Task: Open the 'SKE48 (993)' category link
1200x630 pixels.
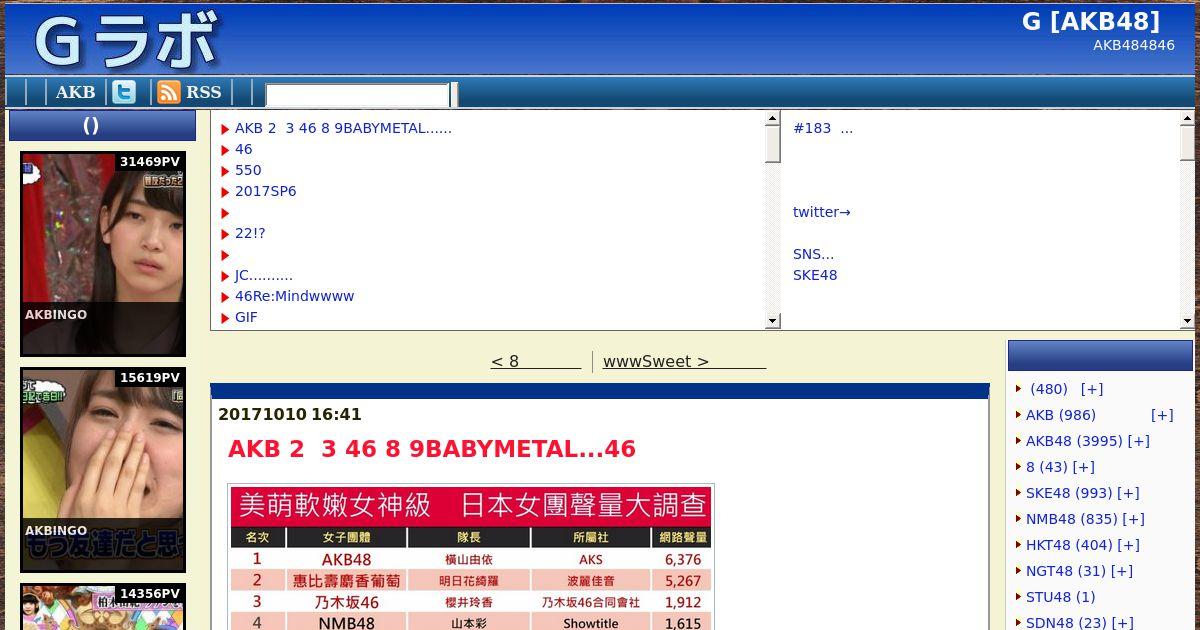Action: (1069, 493)
